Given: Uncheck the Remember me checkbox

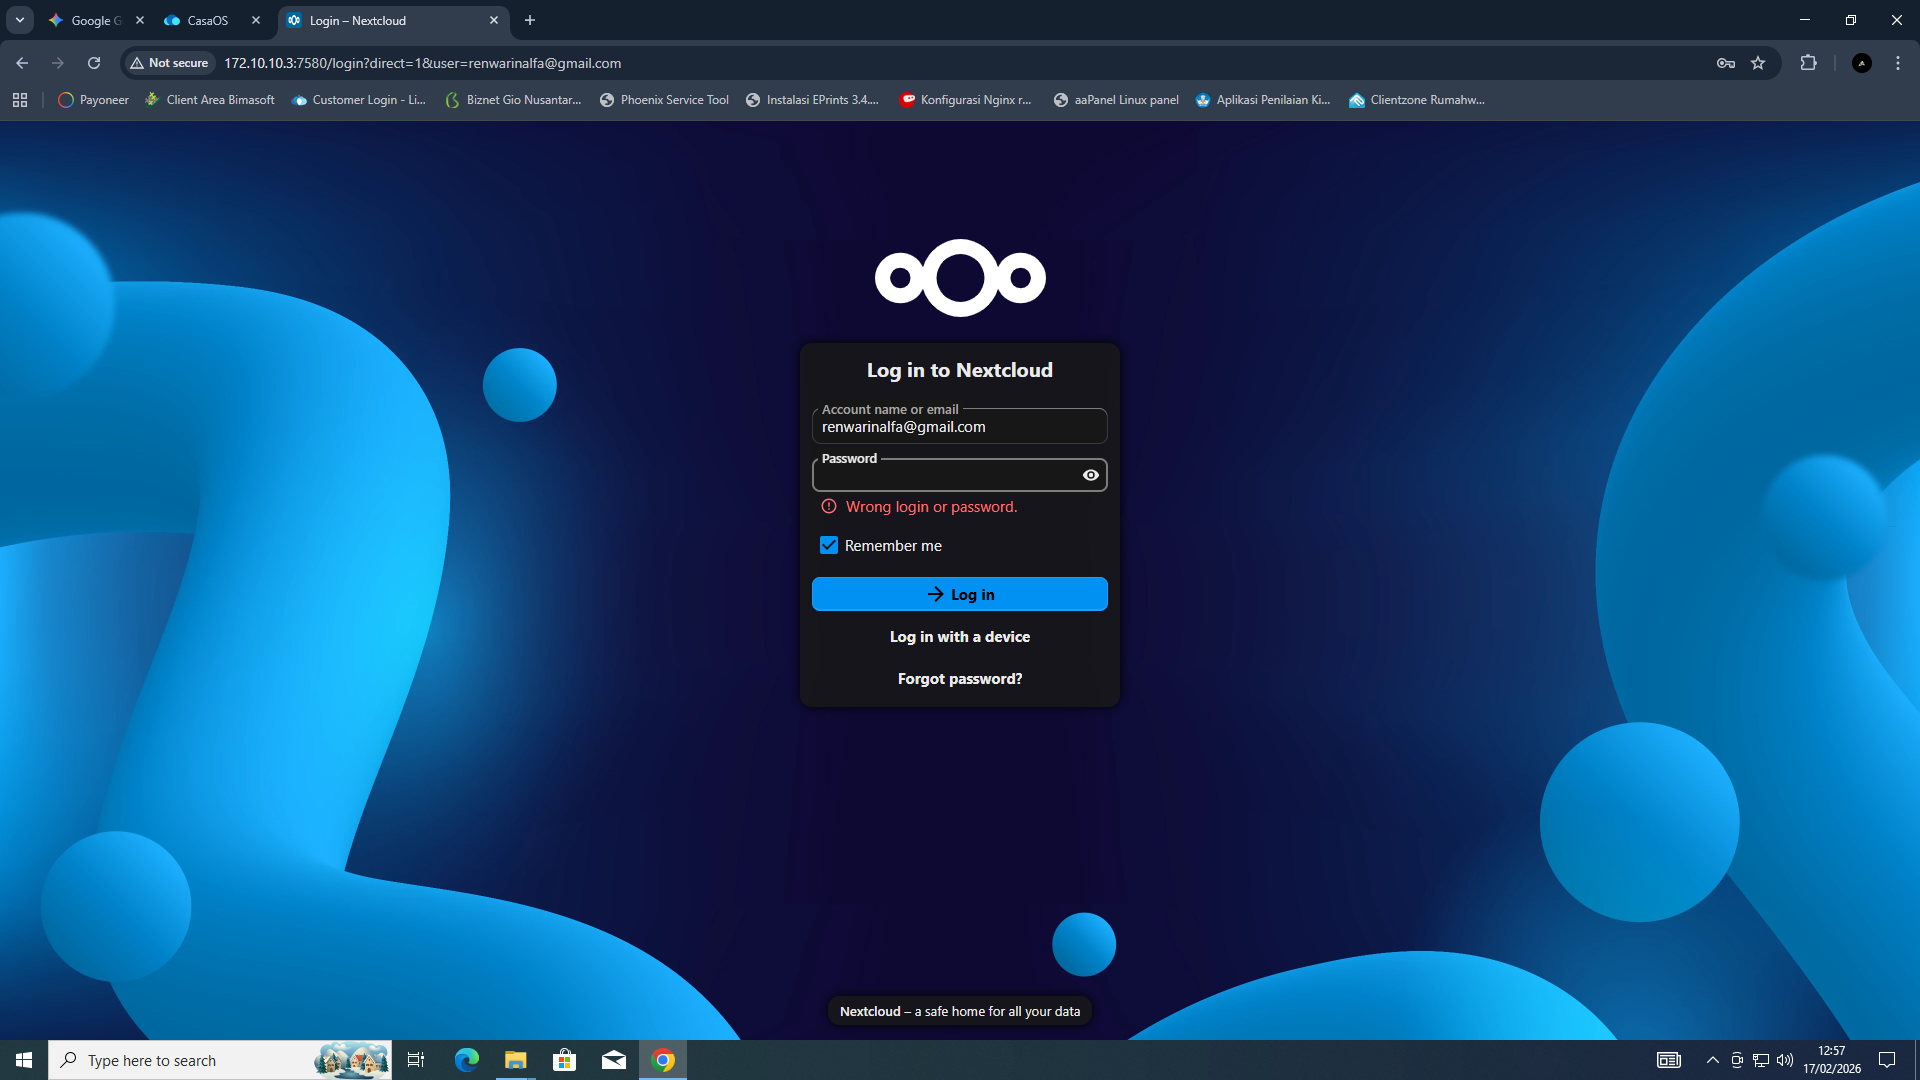Looking at the screenshot, I should [x=829, y=545].
